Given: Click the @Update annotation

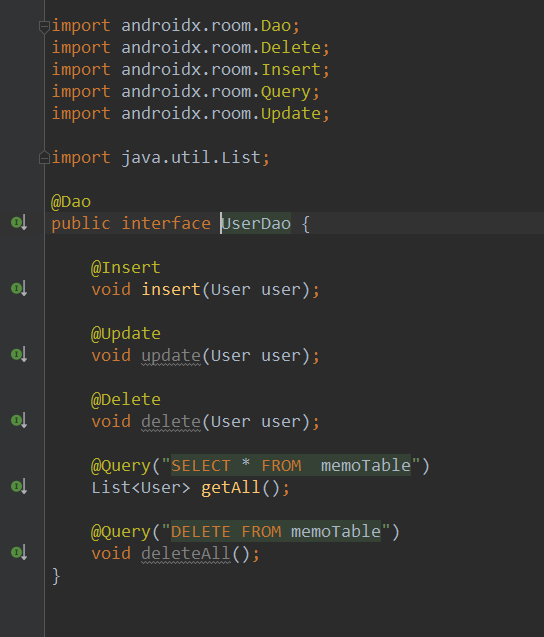Looking at the screenshot, I should 126,334.
